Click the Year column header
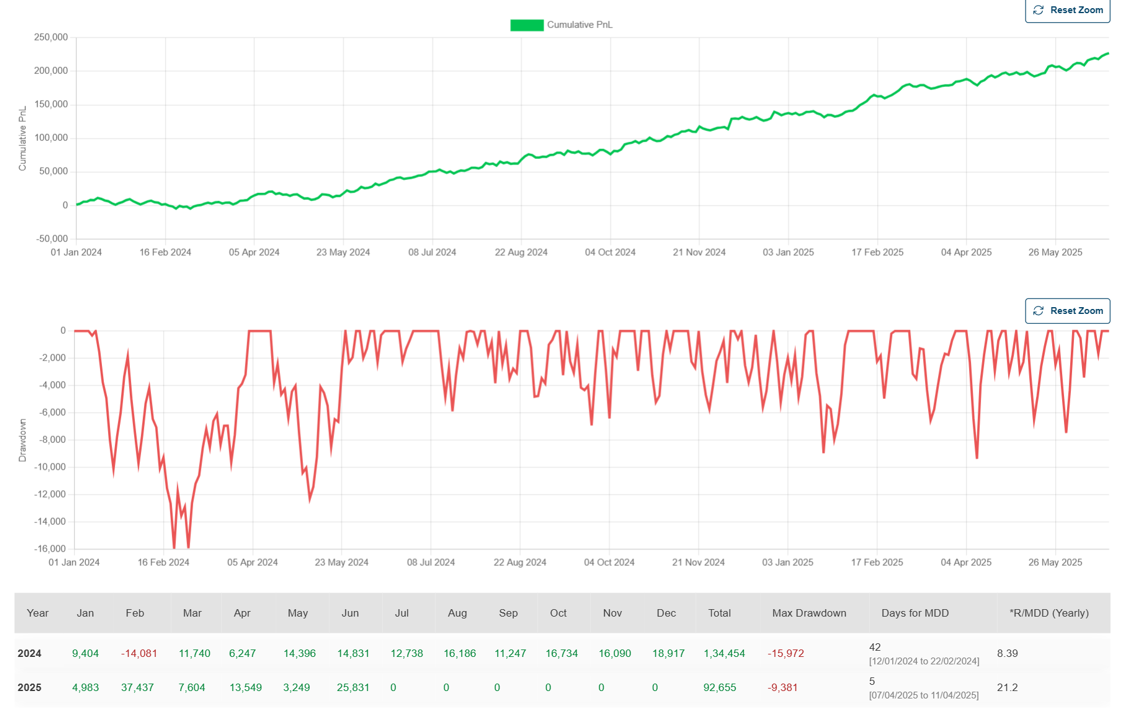 [38, 613]
